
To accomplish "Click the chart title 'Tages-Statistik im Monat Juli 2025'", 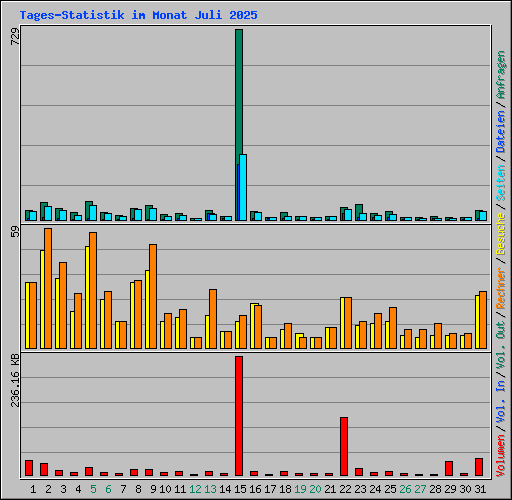I will point(138,15).
